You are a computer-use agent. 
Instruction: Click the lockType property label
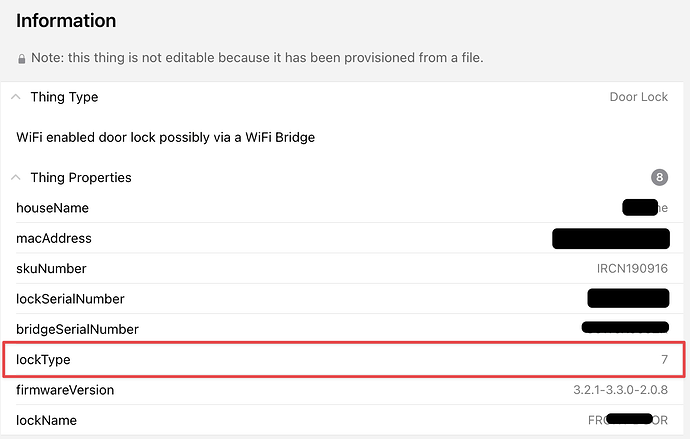(43, 359)
